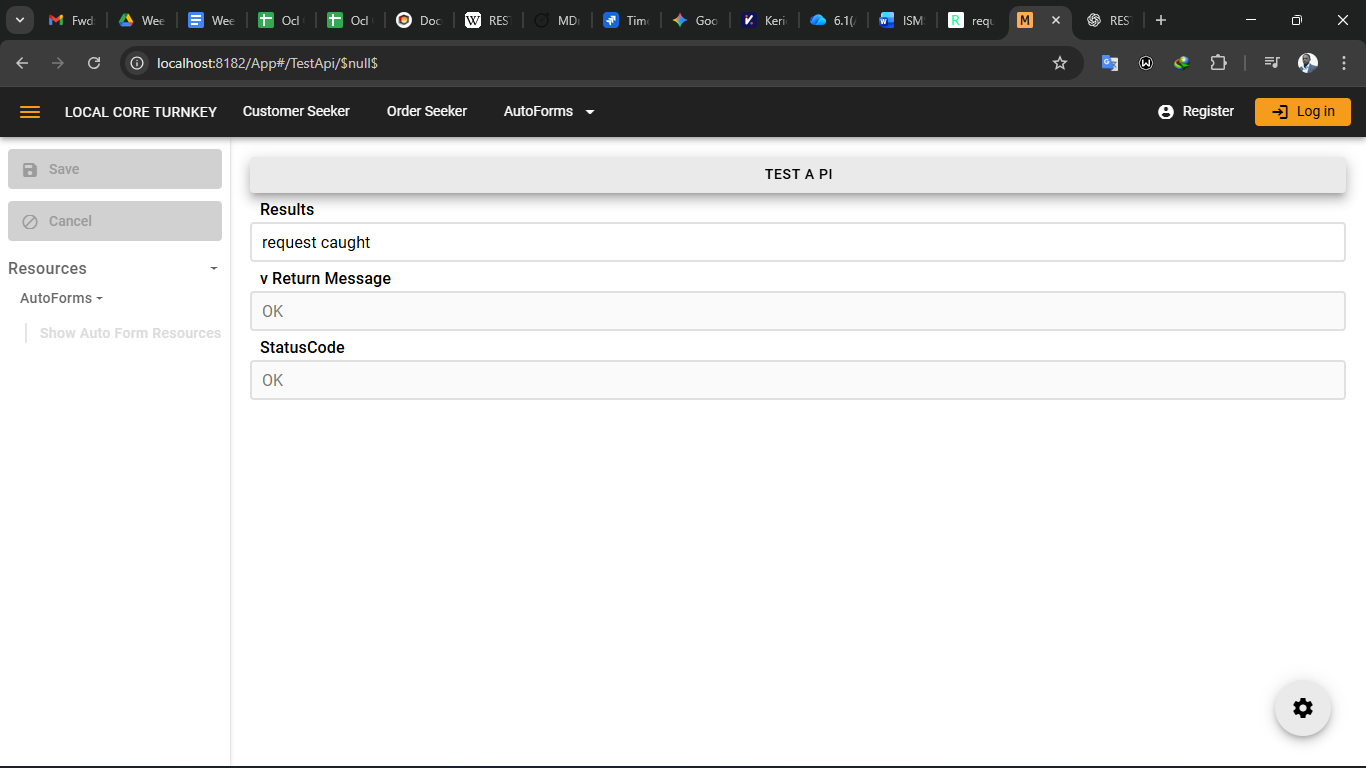
Task: Bookmark this page with the star icon
Action: pyautogui.click(x=1060, y=63)
